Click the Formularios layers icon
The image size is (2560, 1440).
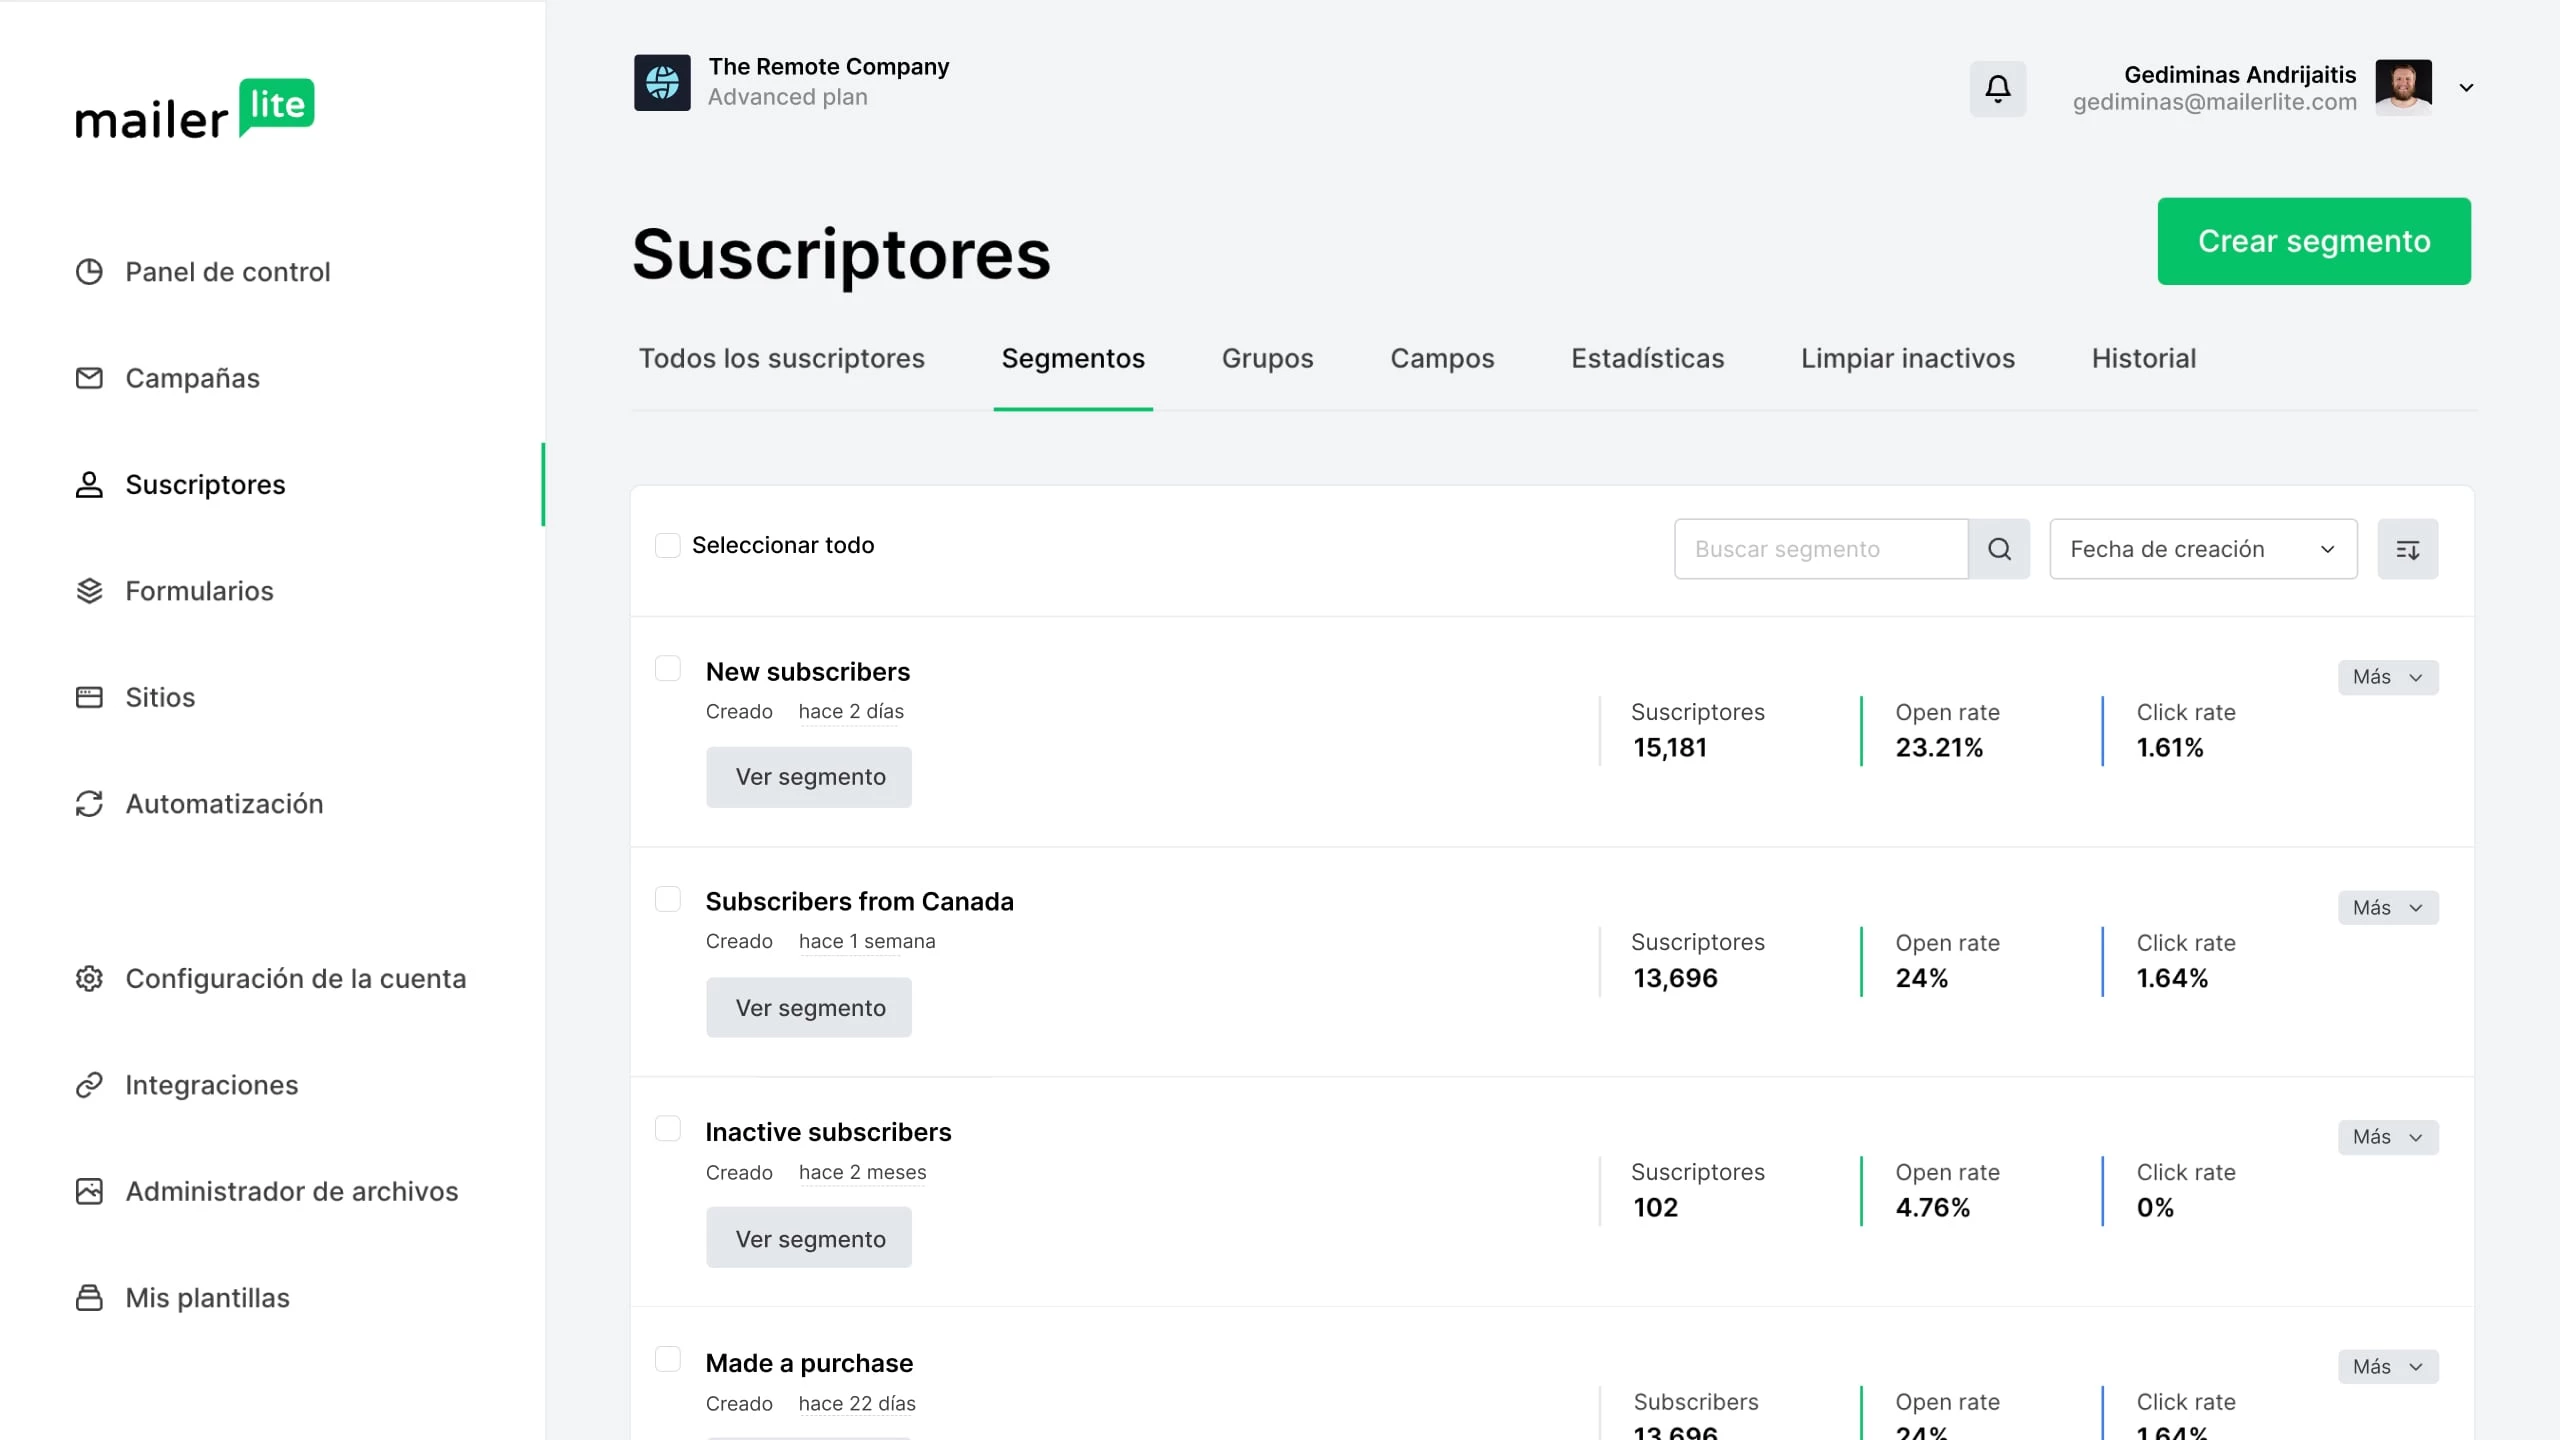[89, 591]
